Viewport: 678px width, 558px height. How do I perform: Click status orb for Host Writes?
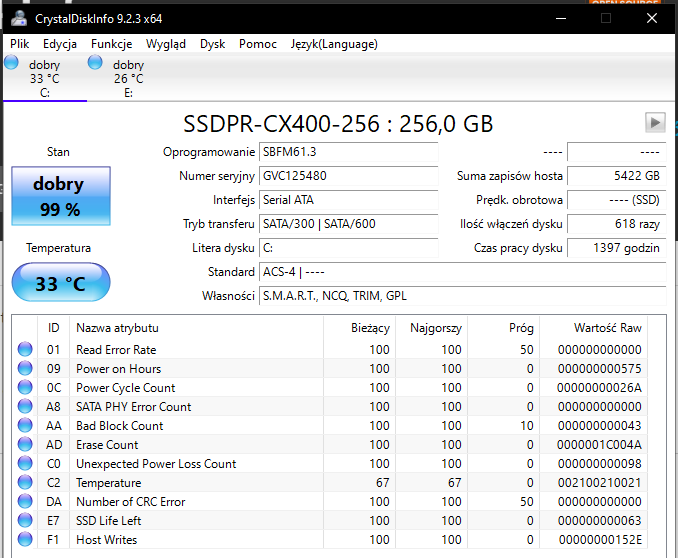(x=25, y=539)
